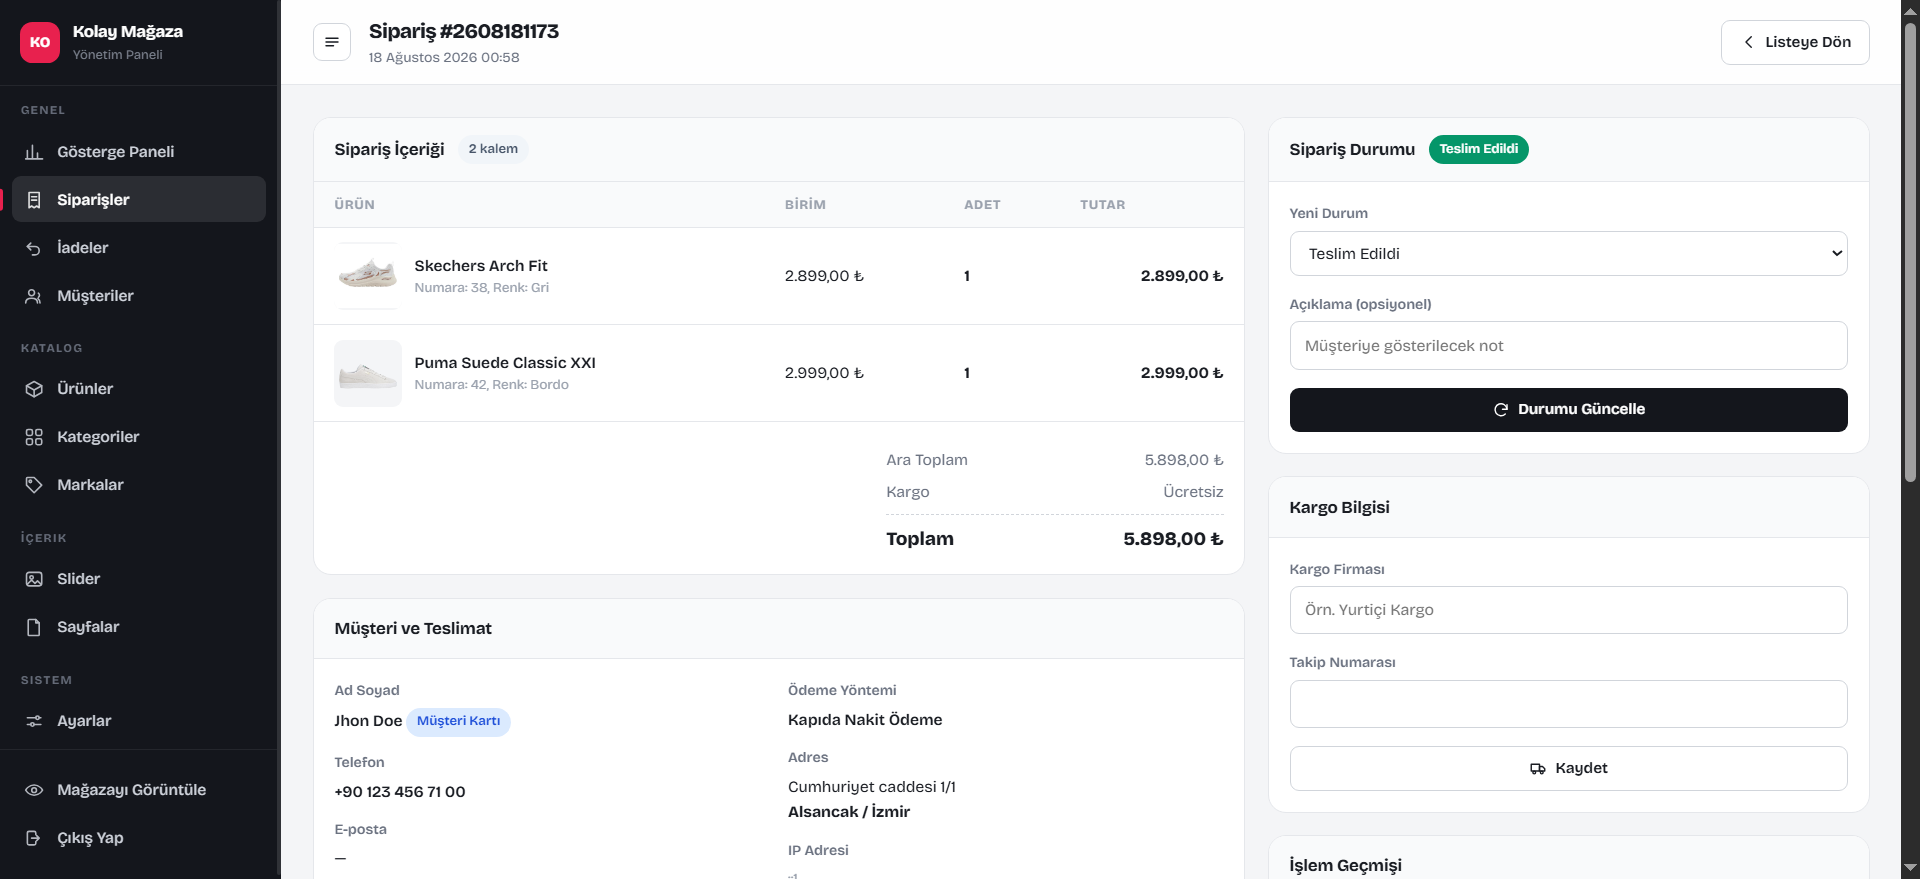
Task: Open the Müşteriler section
Action: (139, 296)
